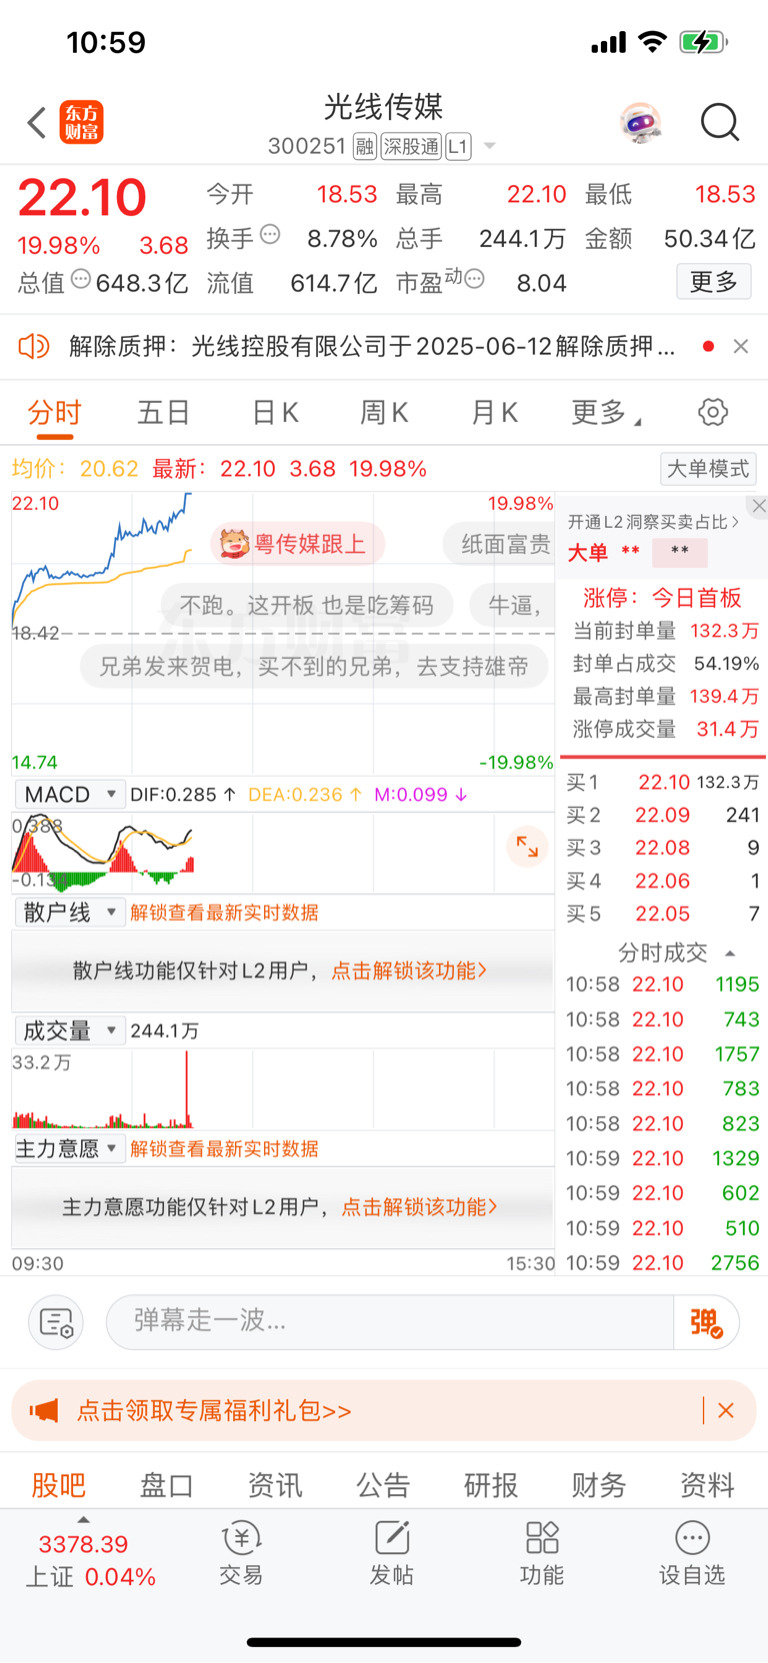Screen dimensions: 768x1663
Task: Dismiss the 解除质押 news banner
Action: tap(741, 346)
